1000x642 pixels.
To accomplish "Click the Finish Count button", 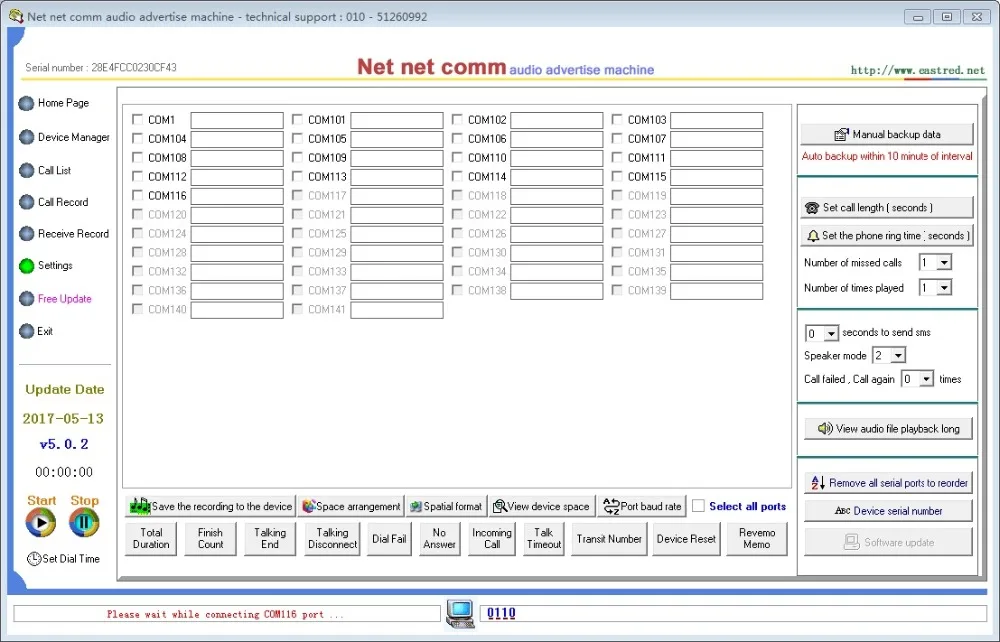I will click(x=210, y=539).
